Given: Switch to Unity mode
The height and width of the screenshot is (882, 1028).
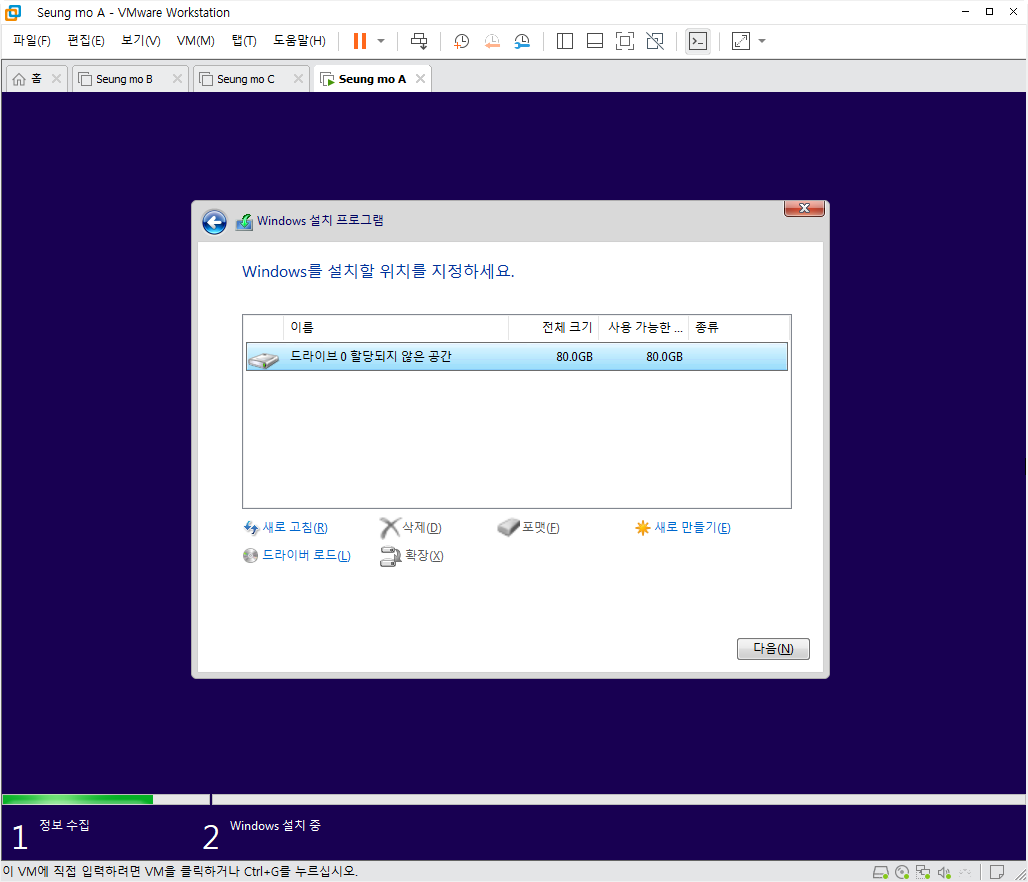Looking at the screenshot, I should [x=655, y=41].
